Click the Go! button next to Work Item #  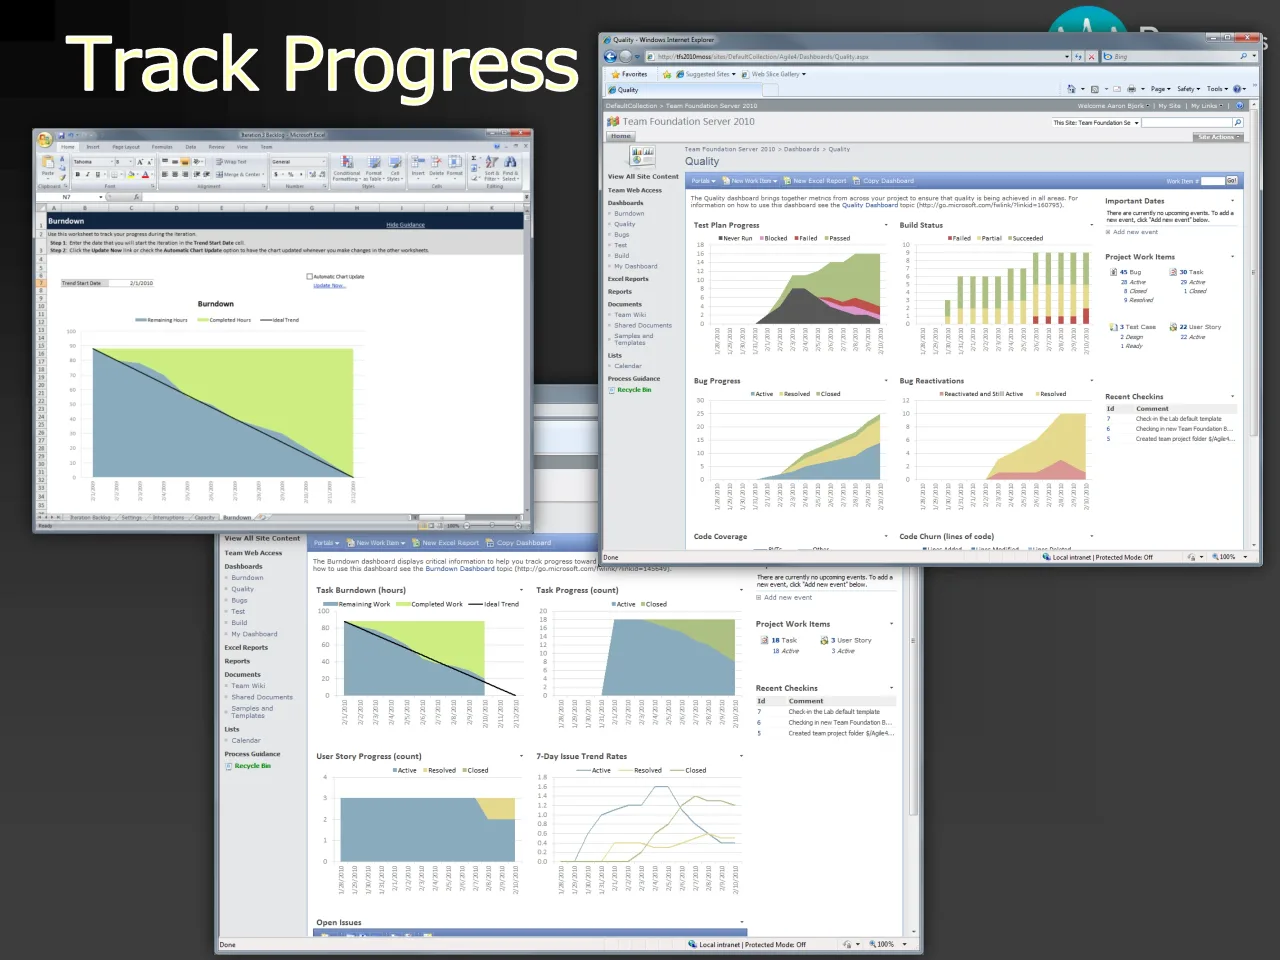pos(1231,181)
